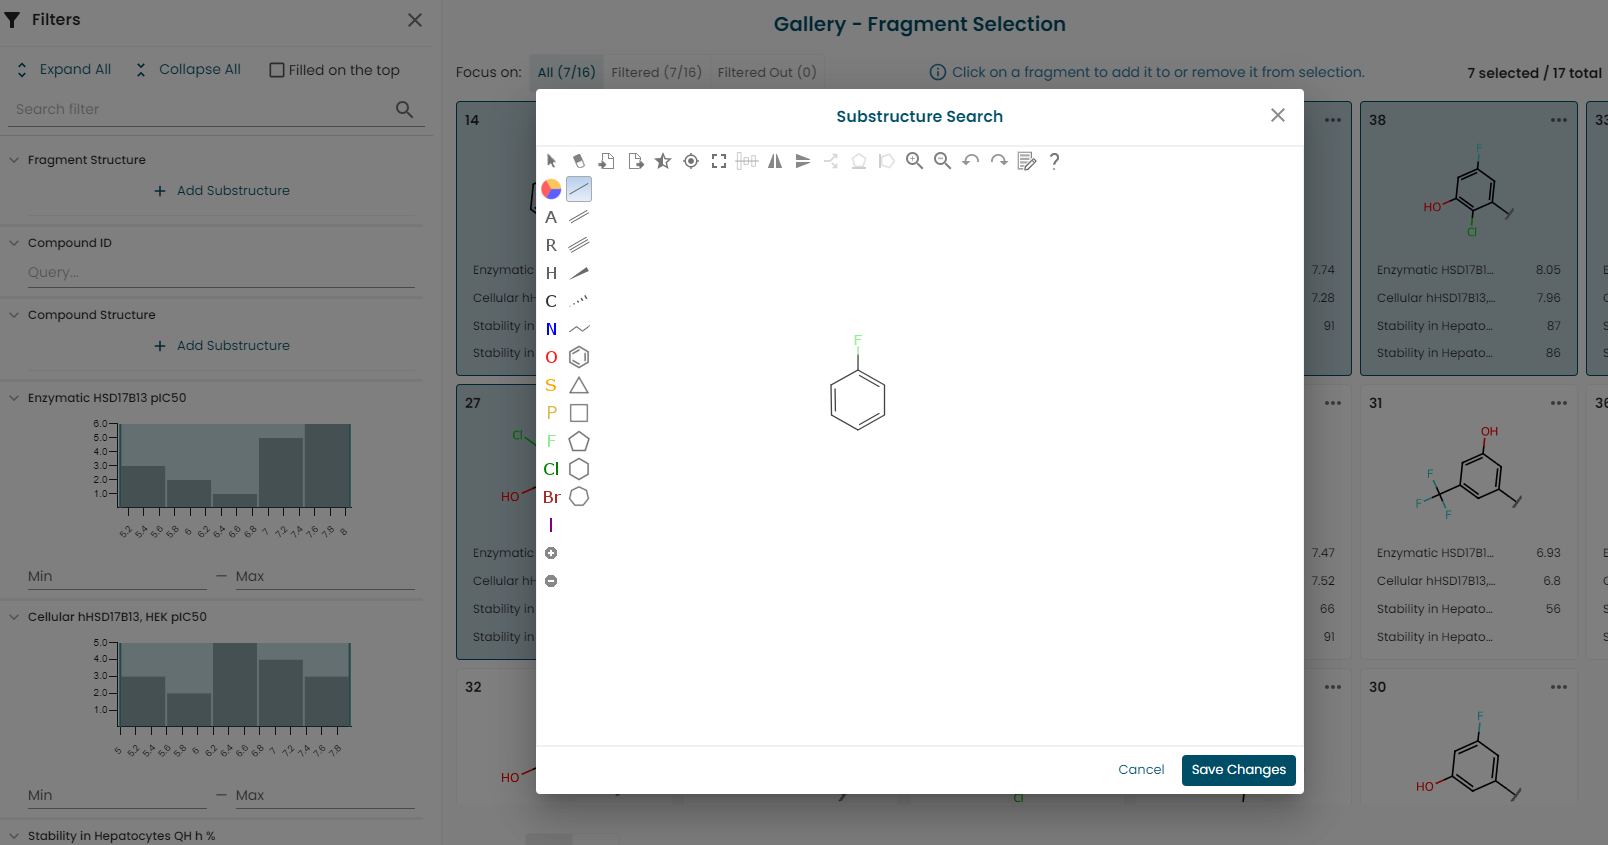Expand Stability in Hepatocytes QH section
The width and height of the screenshot is (1608, 845).
pos(14,836)
